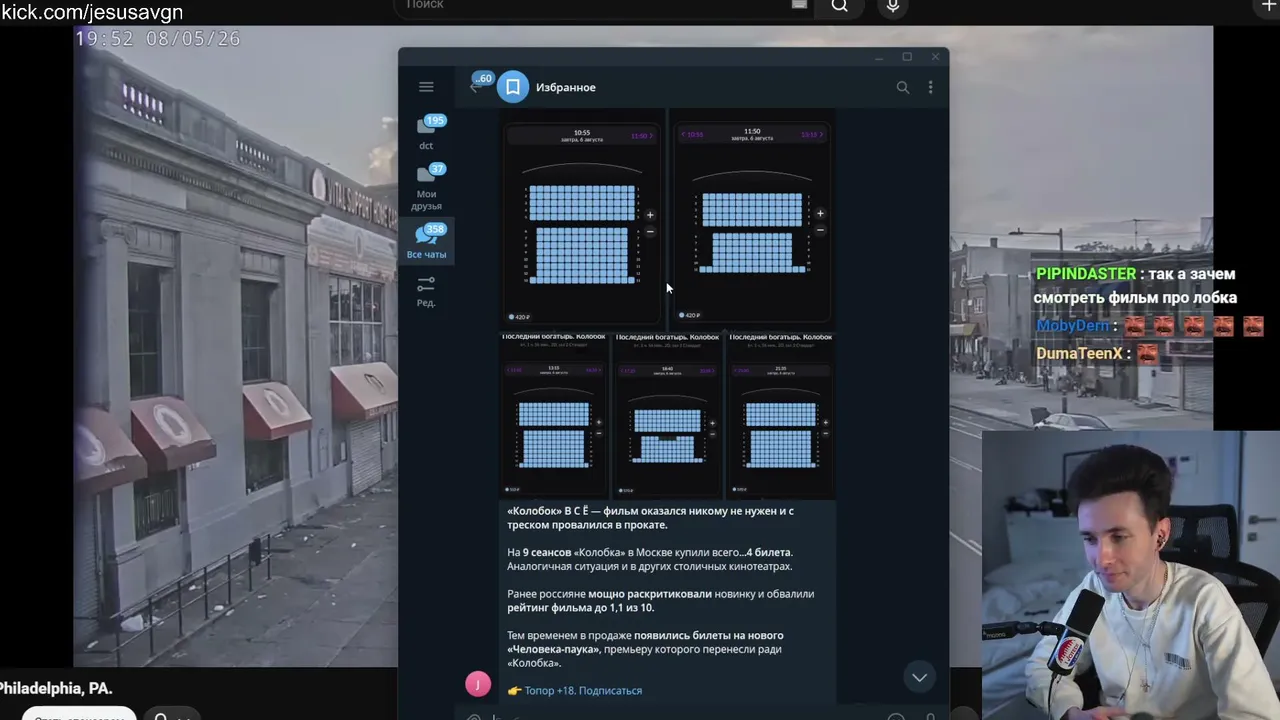Screen dimensions: 1280x720
Task: Click the bold «Человека-паука» text
Action: [552, 649]
